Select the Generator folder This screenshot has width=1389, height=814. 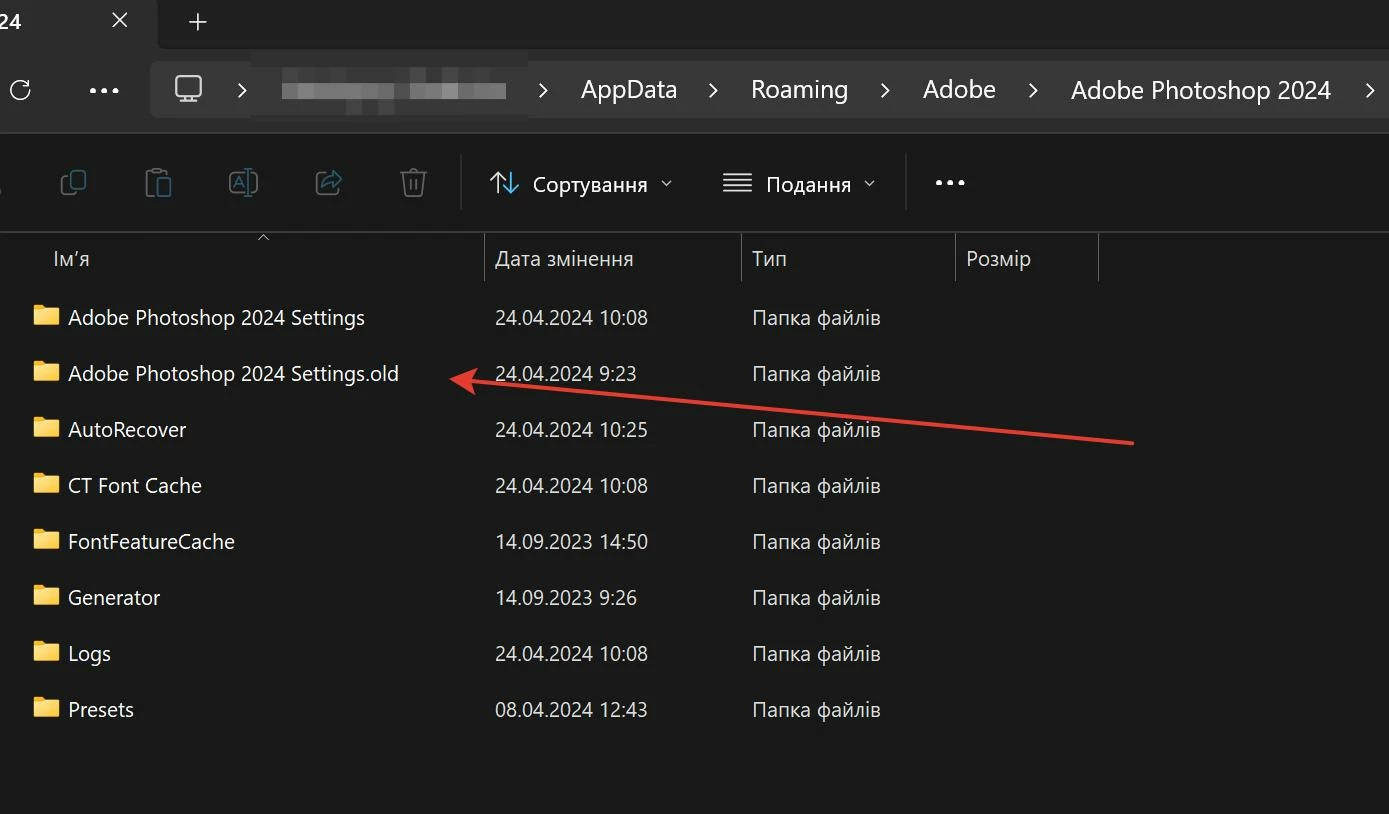tap(114, 598)
